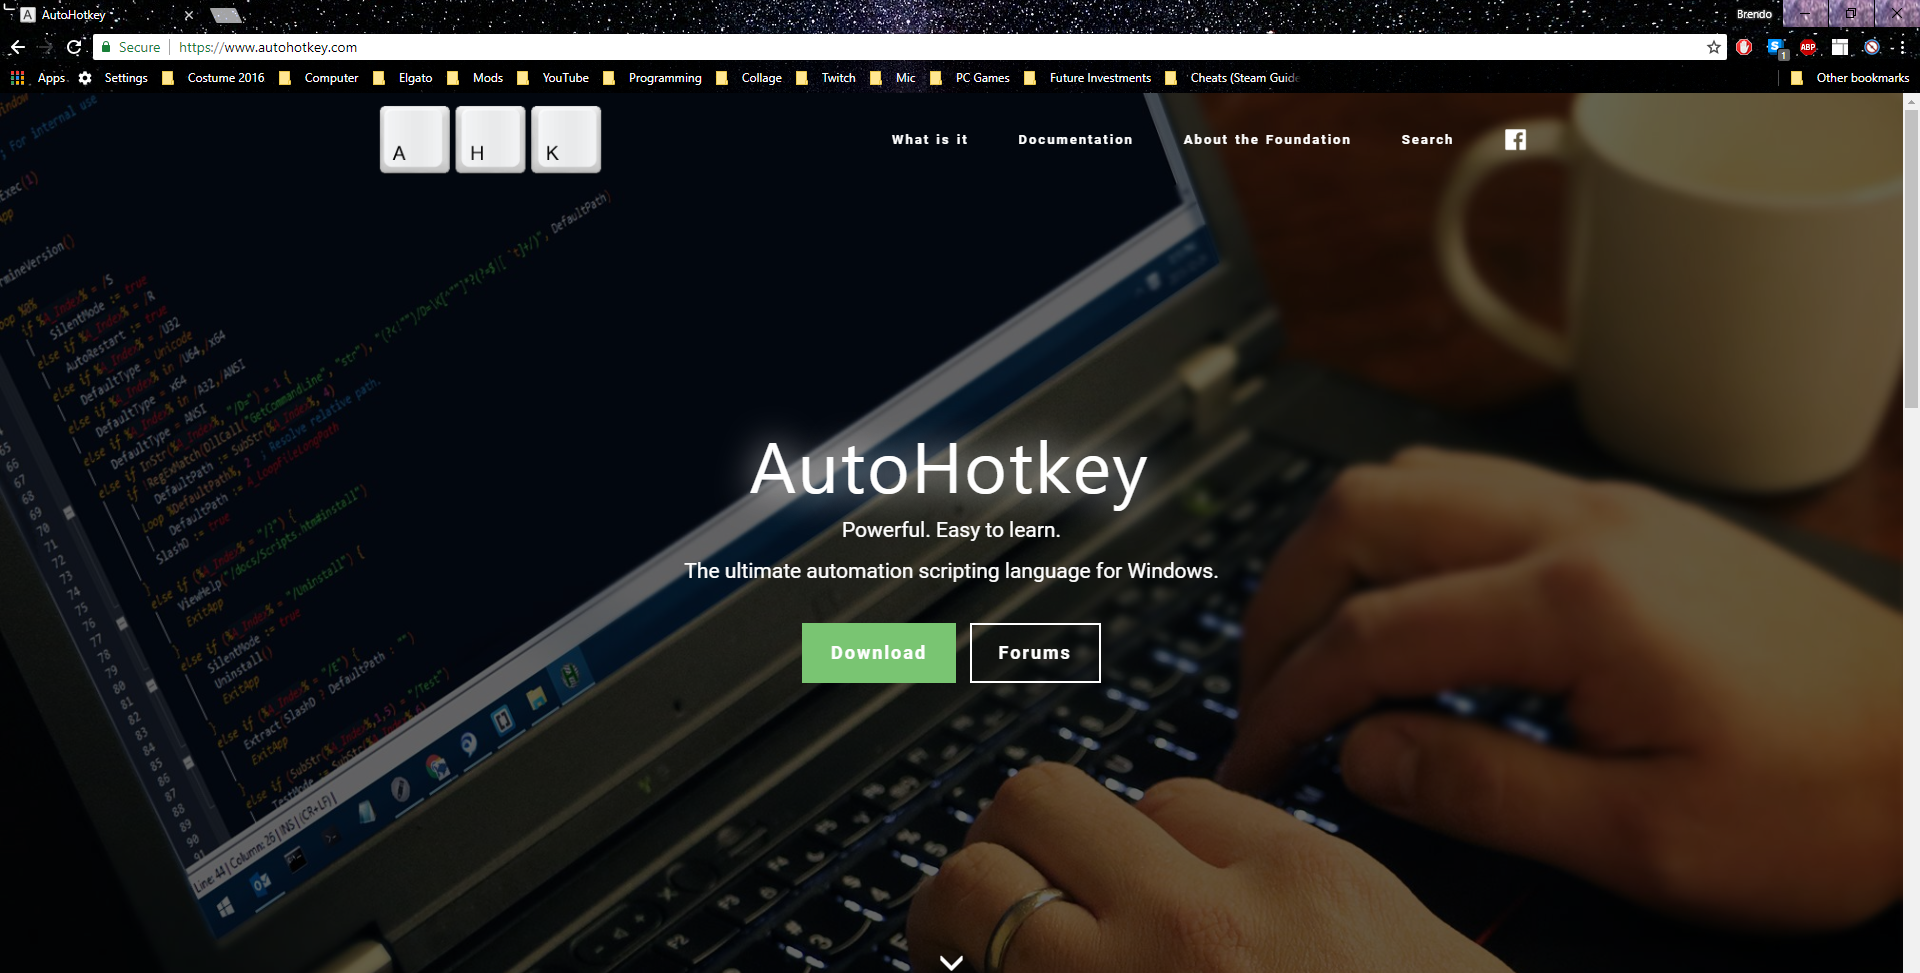Viewport: 1920px width, 973px height.
Task: Open the Facebook icon in site header
Action: point(1516,140)
